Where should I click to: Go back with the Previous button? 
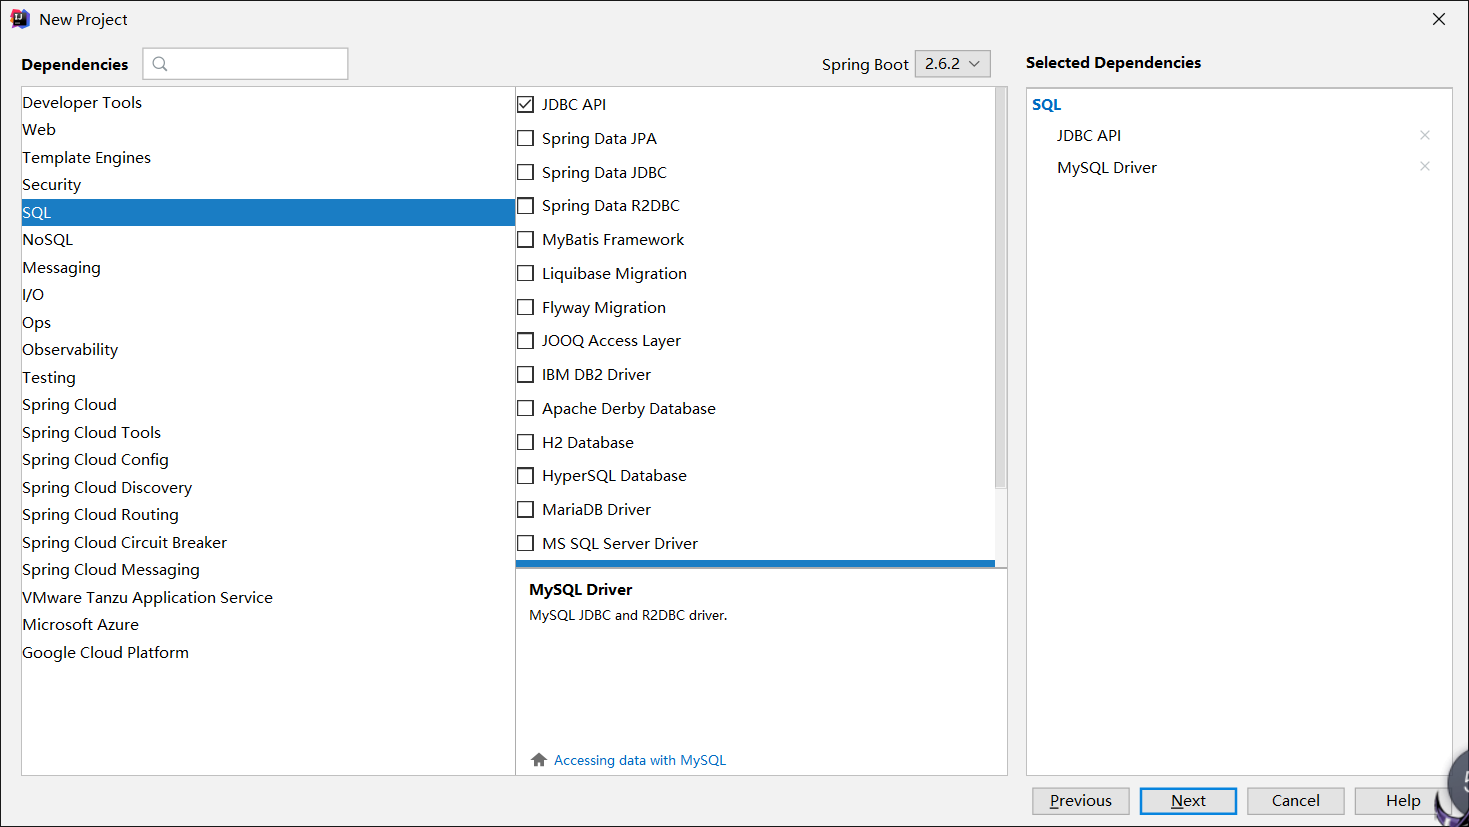1080,801
